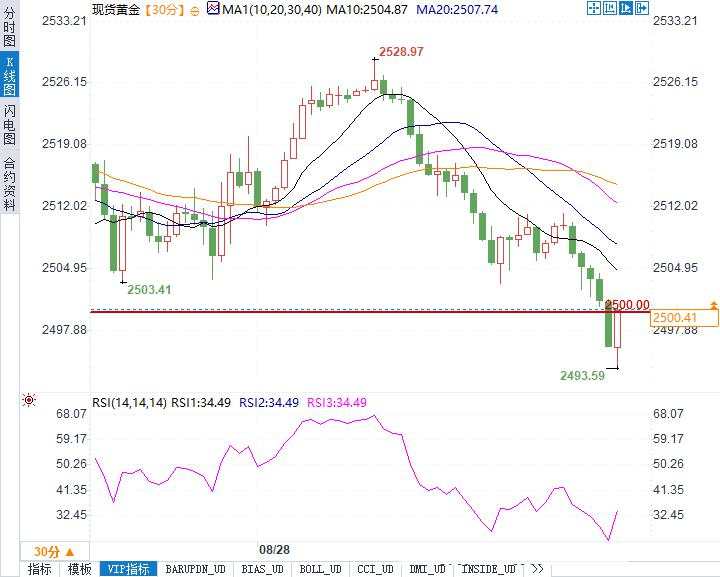Image resolution: width=720 pixels, height=577 pixels.
Task: Select the VIP指标 tab
Action: (x=128, y=569)
